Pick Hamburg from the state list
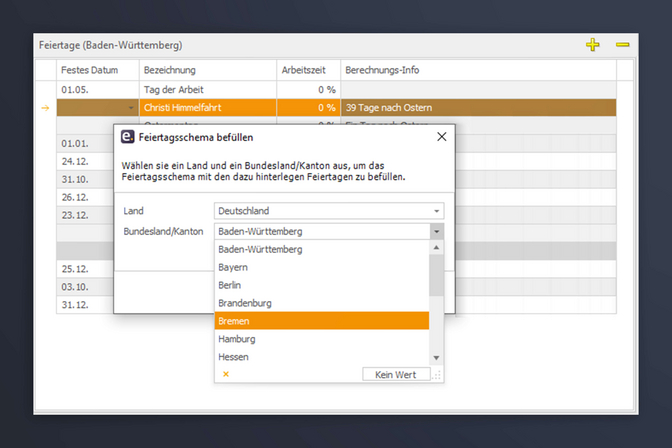This screenshot has width=672, height=448. pos(321,339)
